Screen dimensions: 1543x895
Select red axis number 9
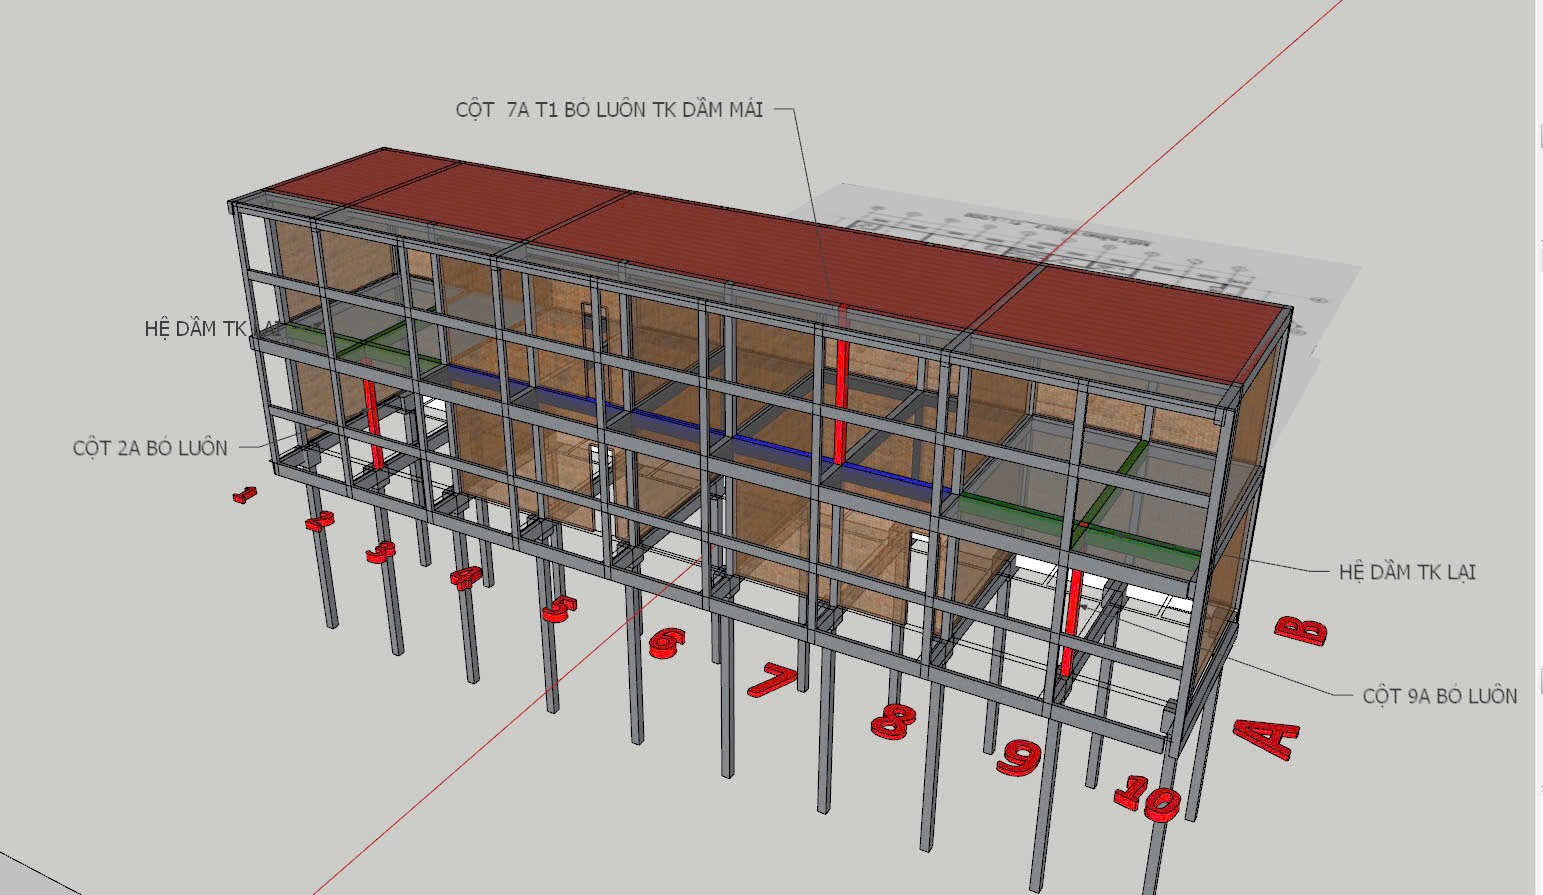(1018, 757)
